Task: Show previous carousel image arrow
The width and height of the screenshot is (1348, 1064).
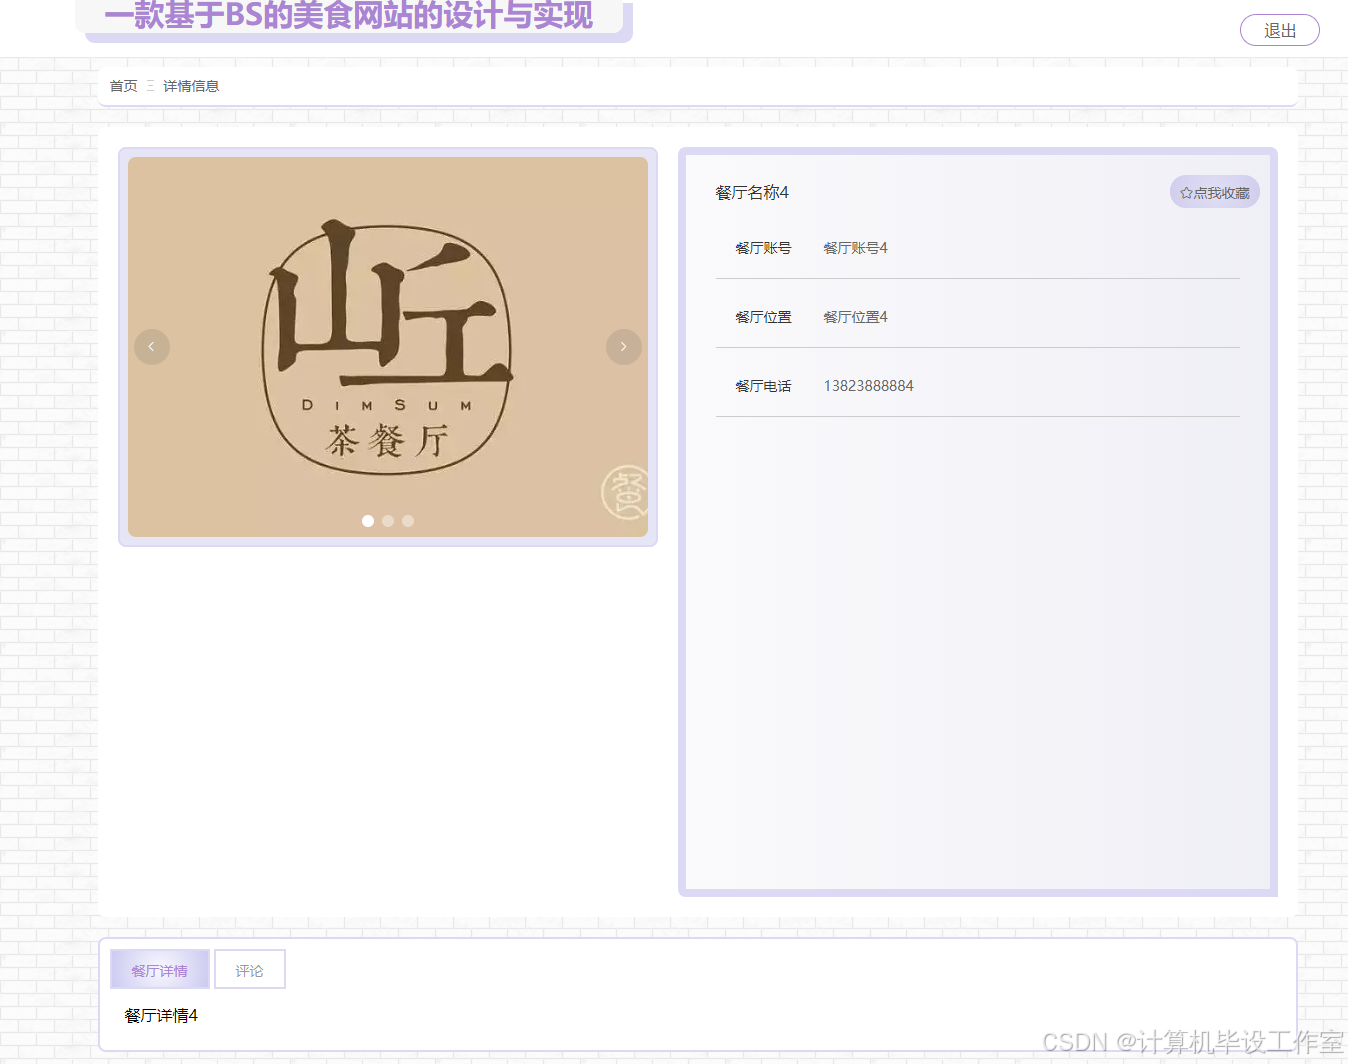Action: click(x=152, y=347)
